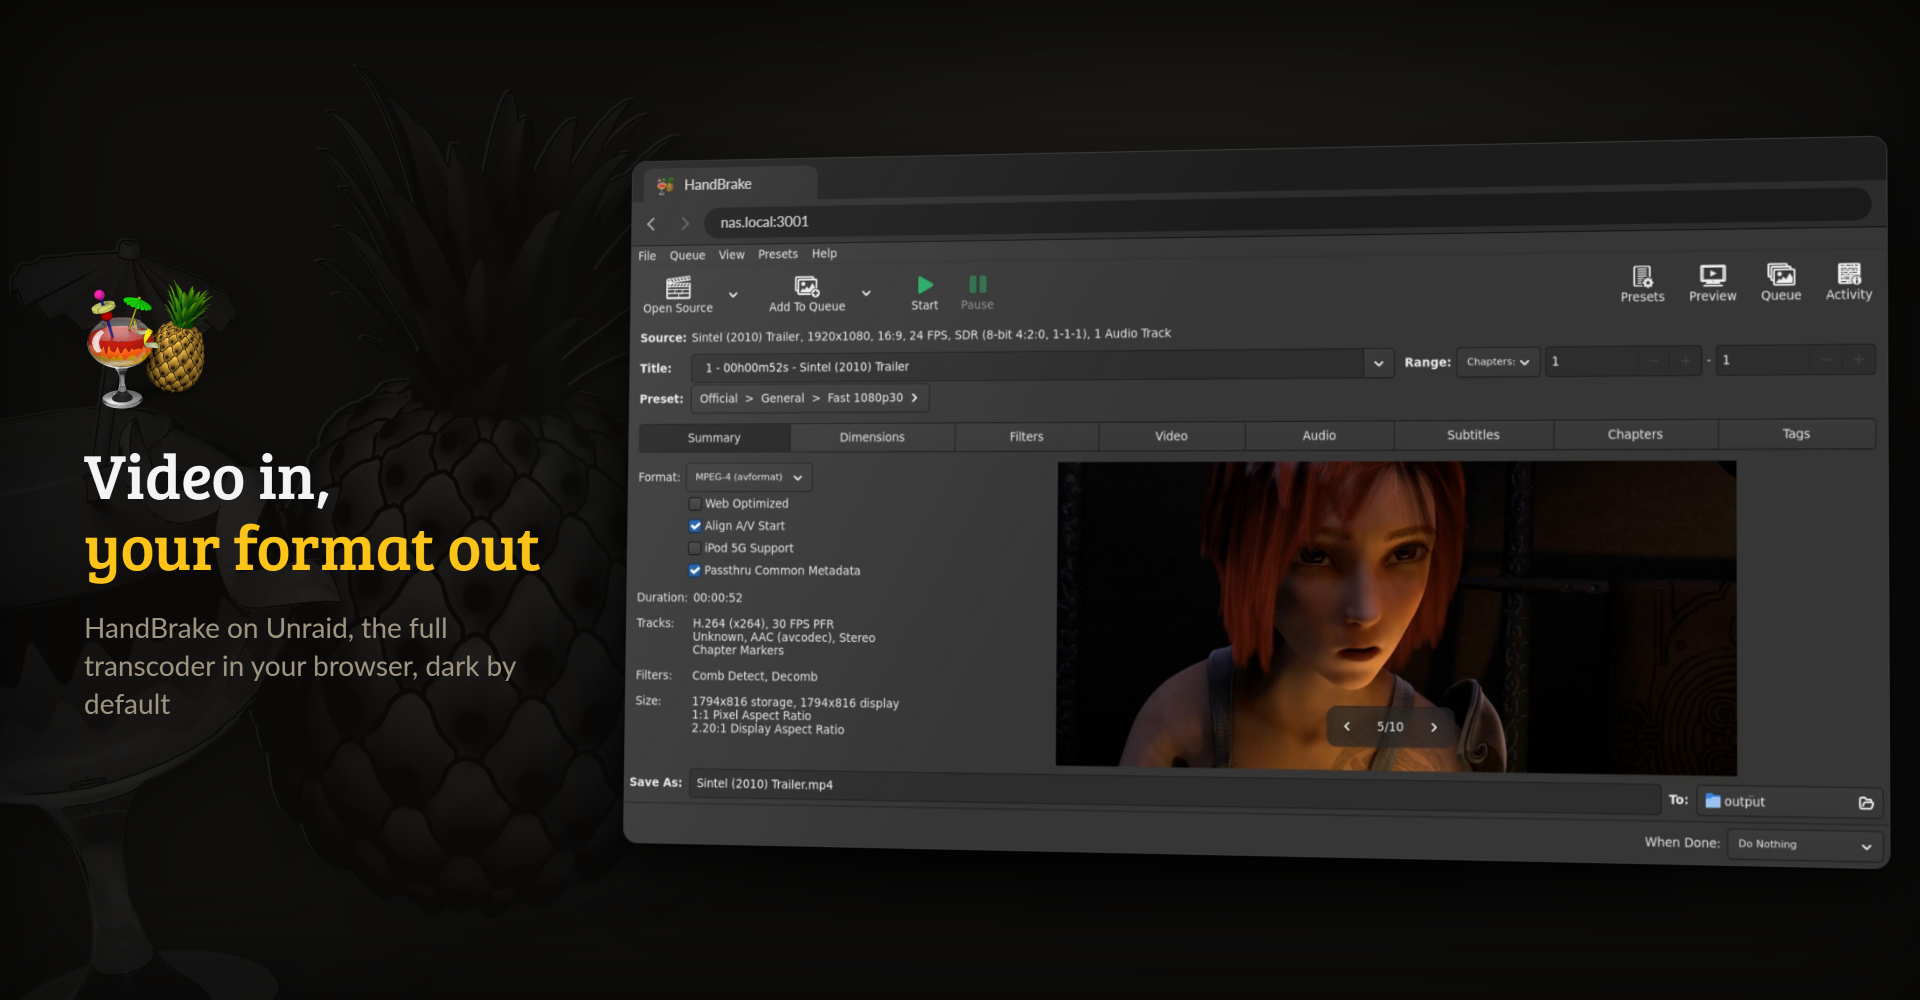Start the encode with the green play icon
The height and width of the screenshot is (1000, 1920).
925,285
